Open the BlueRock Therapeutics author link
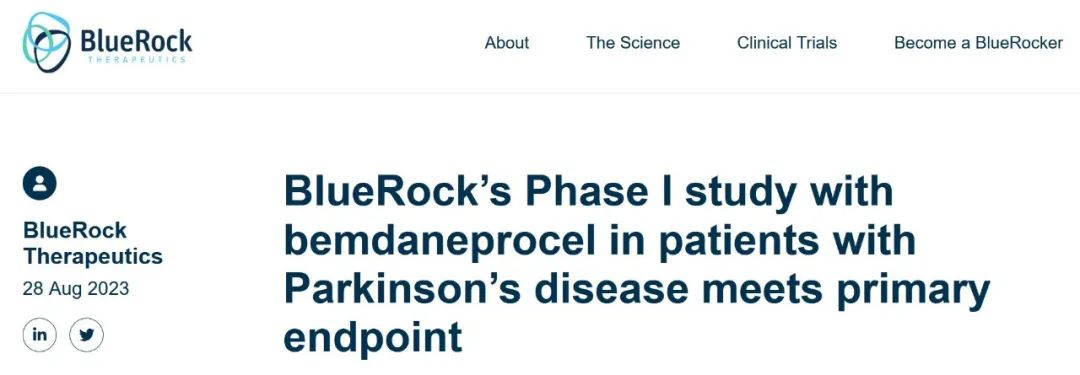This screenshot has width=1080, height=375. pos(92,243)
